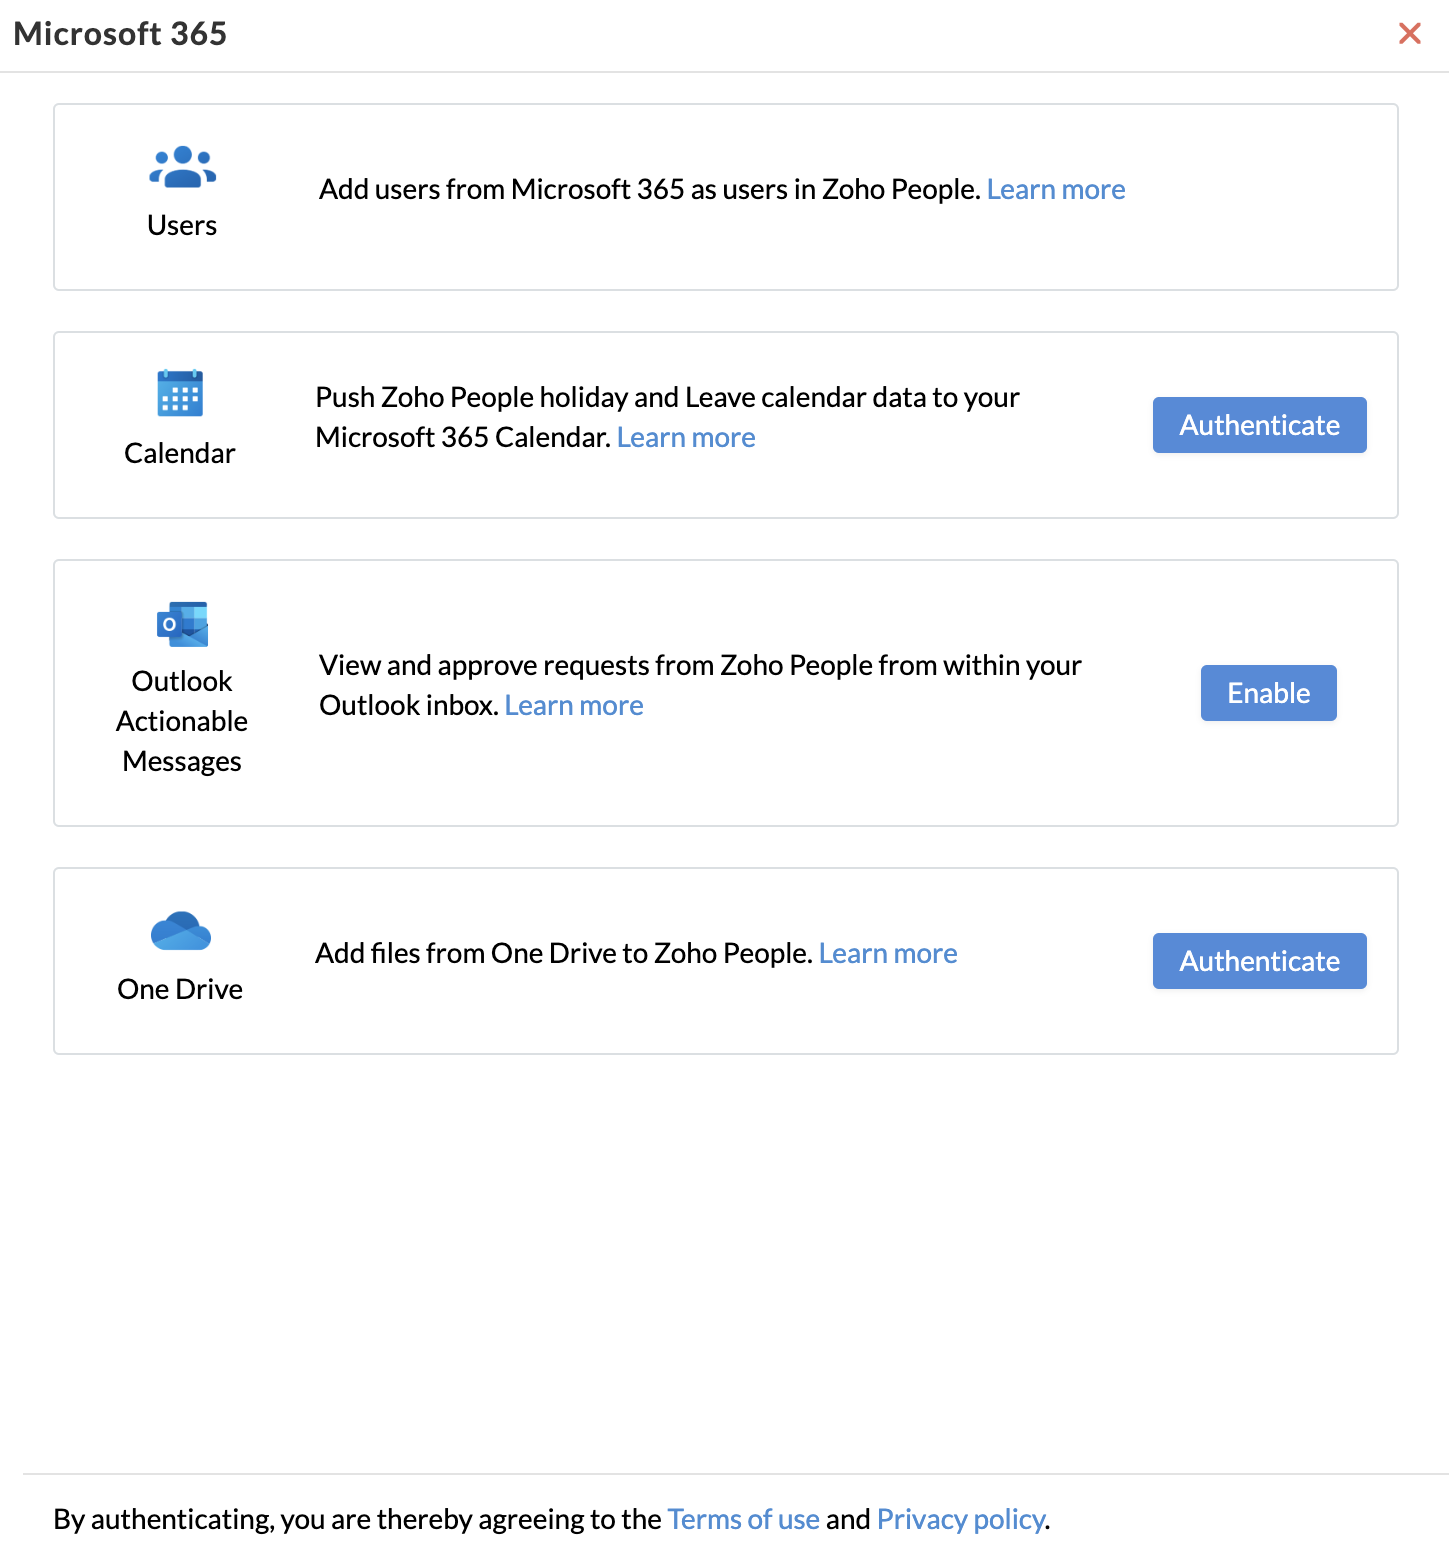Click the Users label
The width and height of the screenshot is (1449, 1561).
[182, 225]
